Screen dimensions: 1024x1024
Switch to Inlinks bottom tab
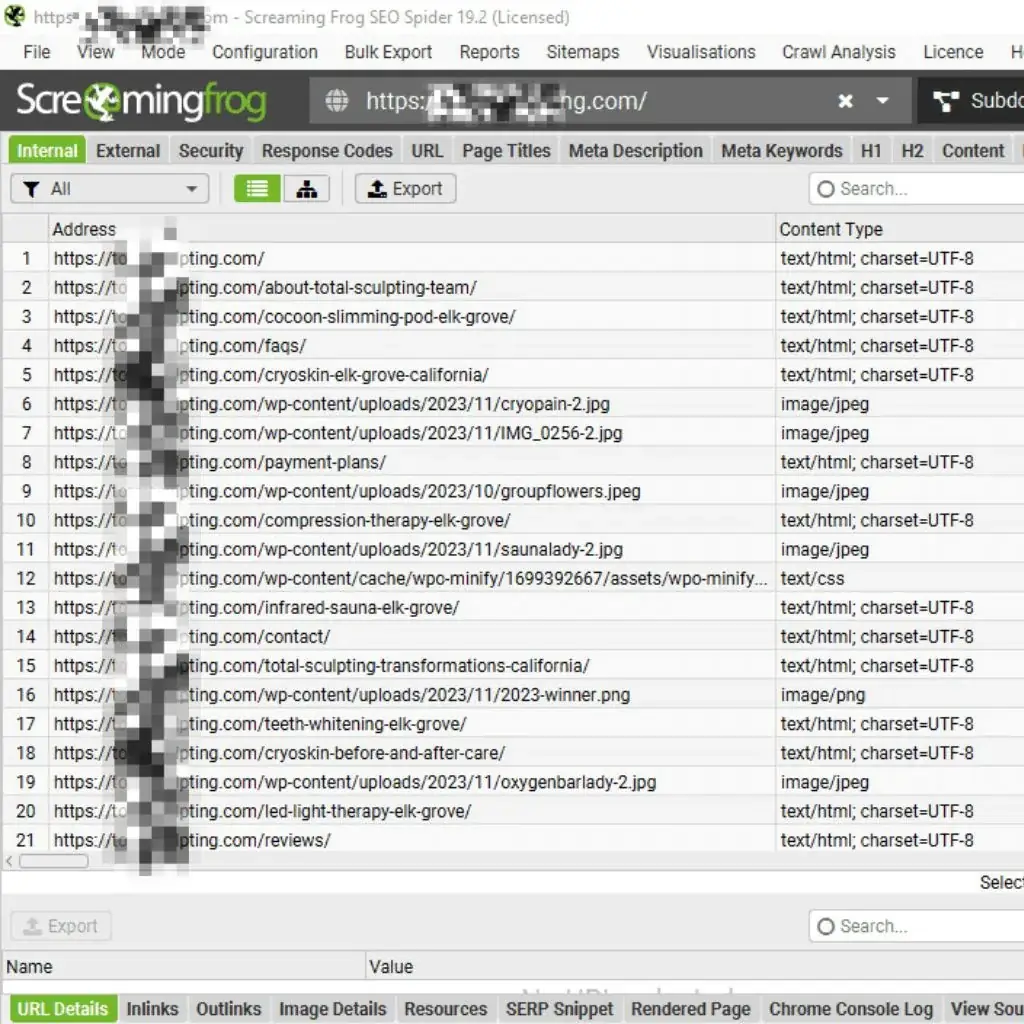coord(152,1009)
